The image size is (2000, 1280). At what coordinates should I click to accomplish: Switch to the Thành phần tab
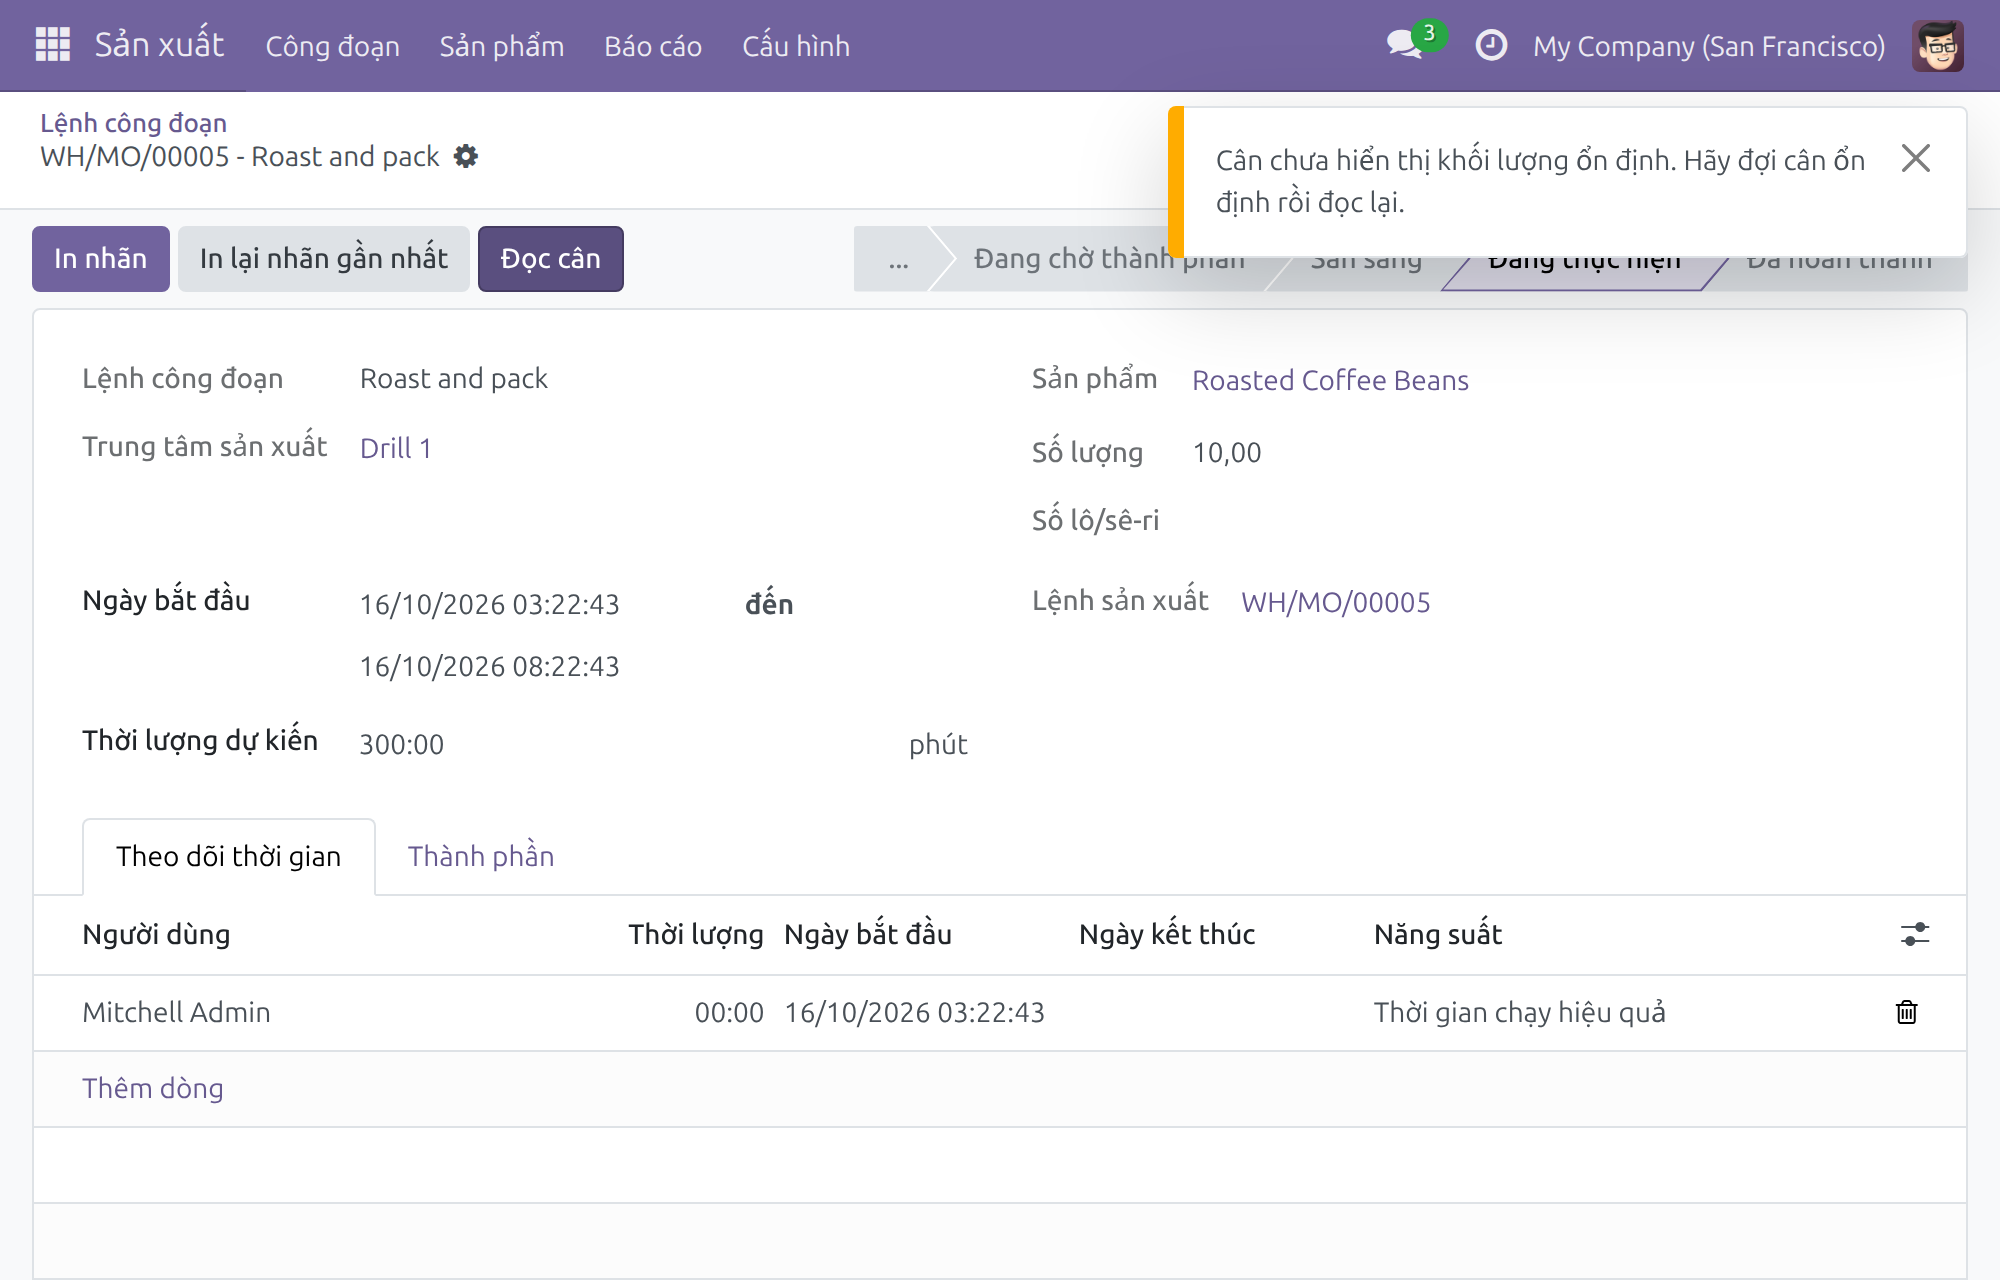481,856
